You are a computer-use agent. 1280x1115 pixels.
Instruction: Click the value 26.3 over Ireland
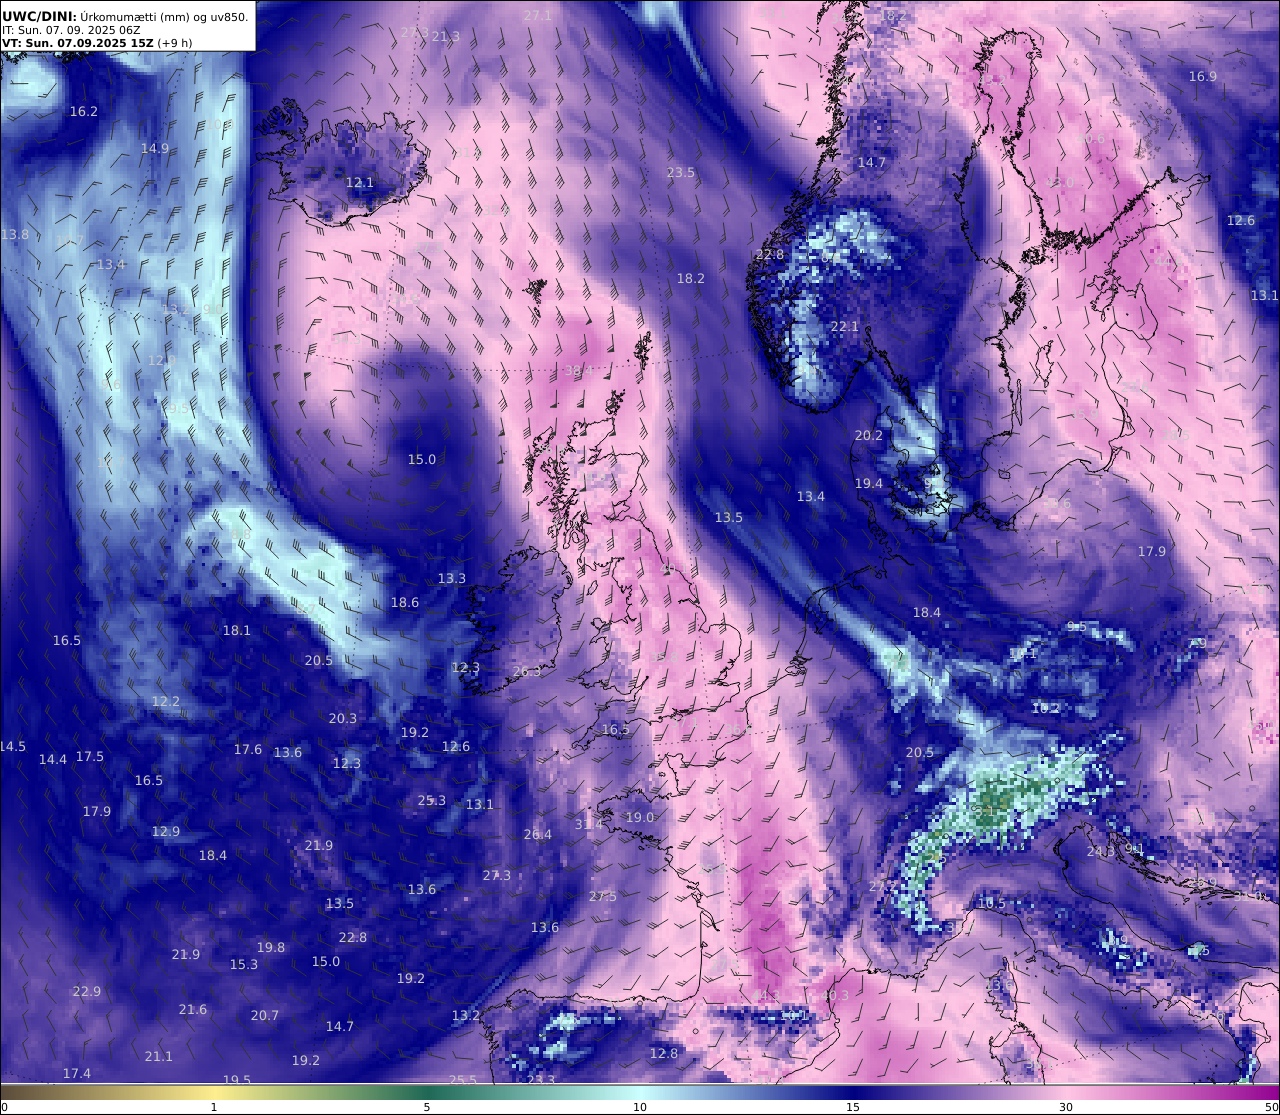(527, 671)
